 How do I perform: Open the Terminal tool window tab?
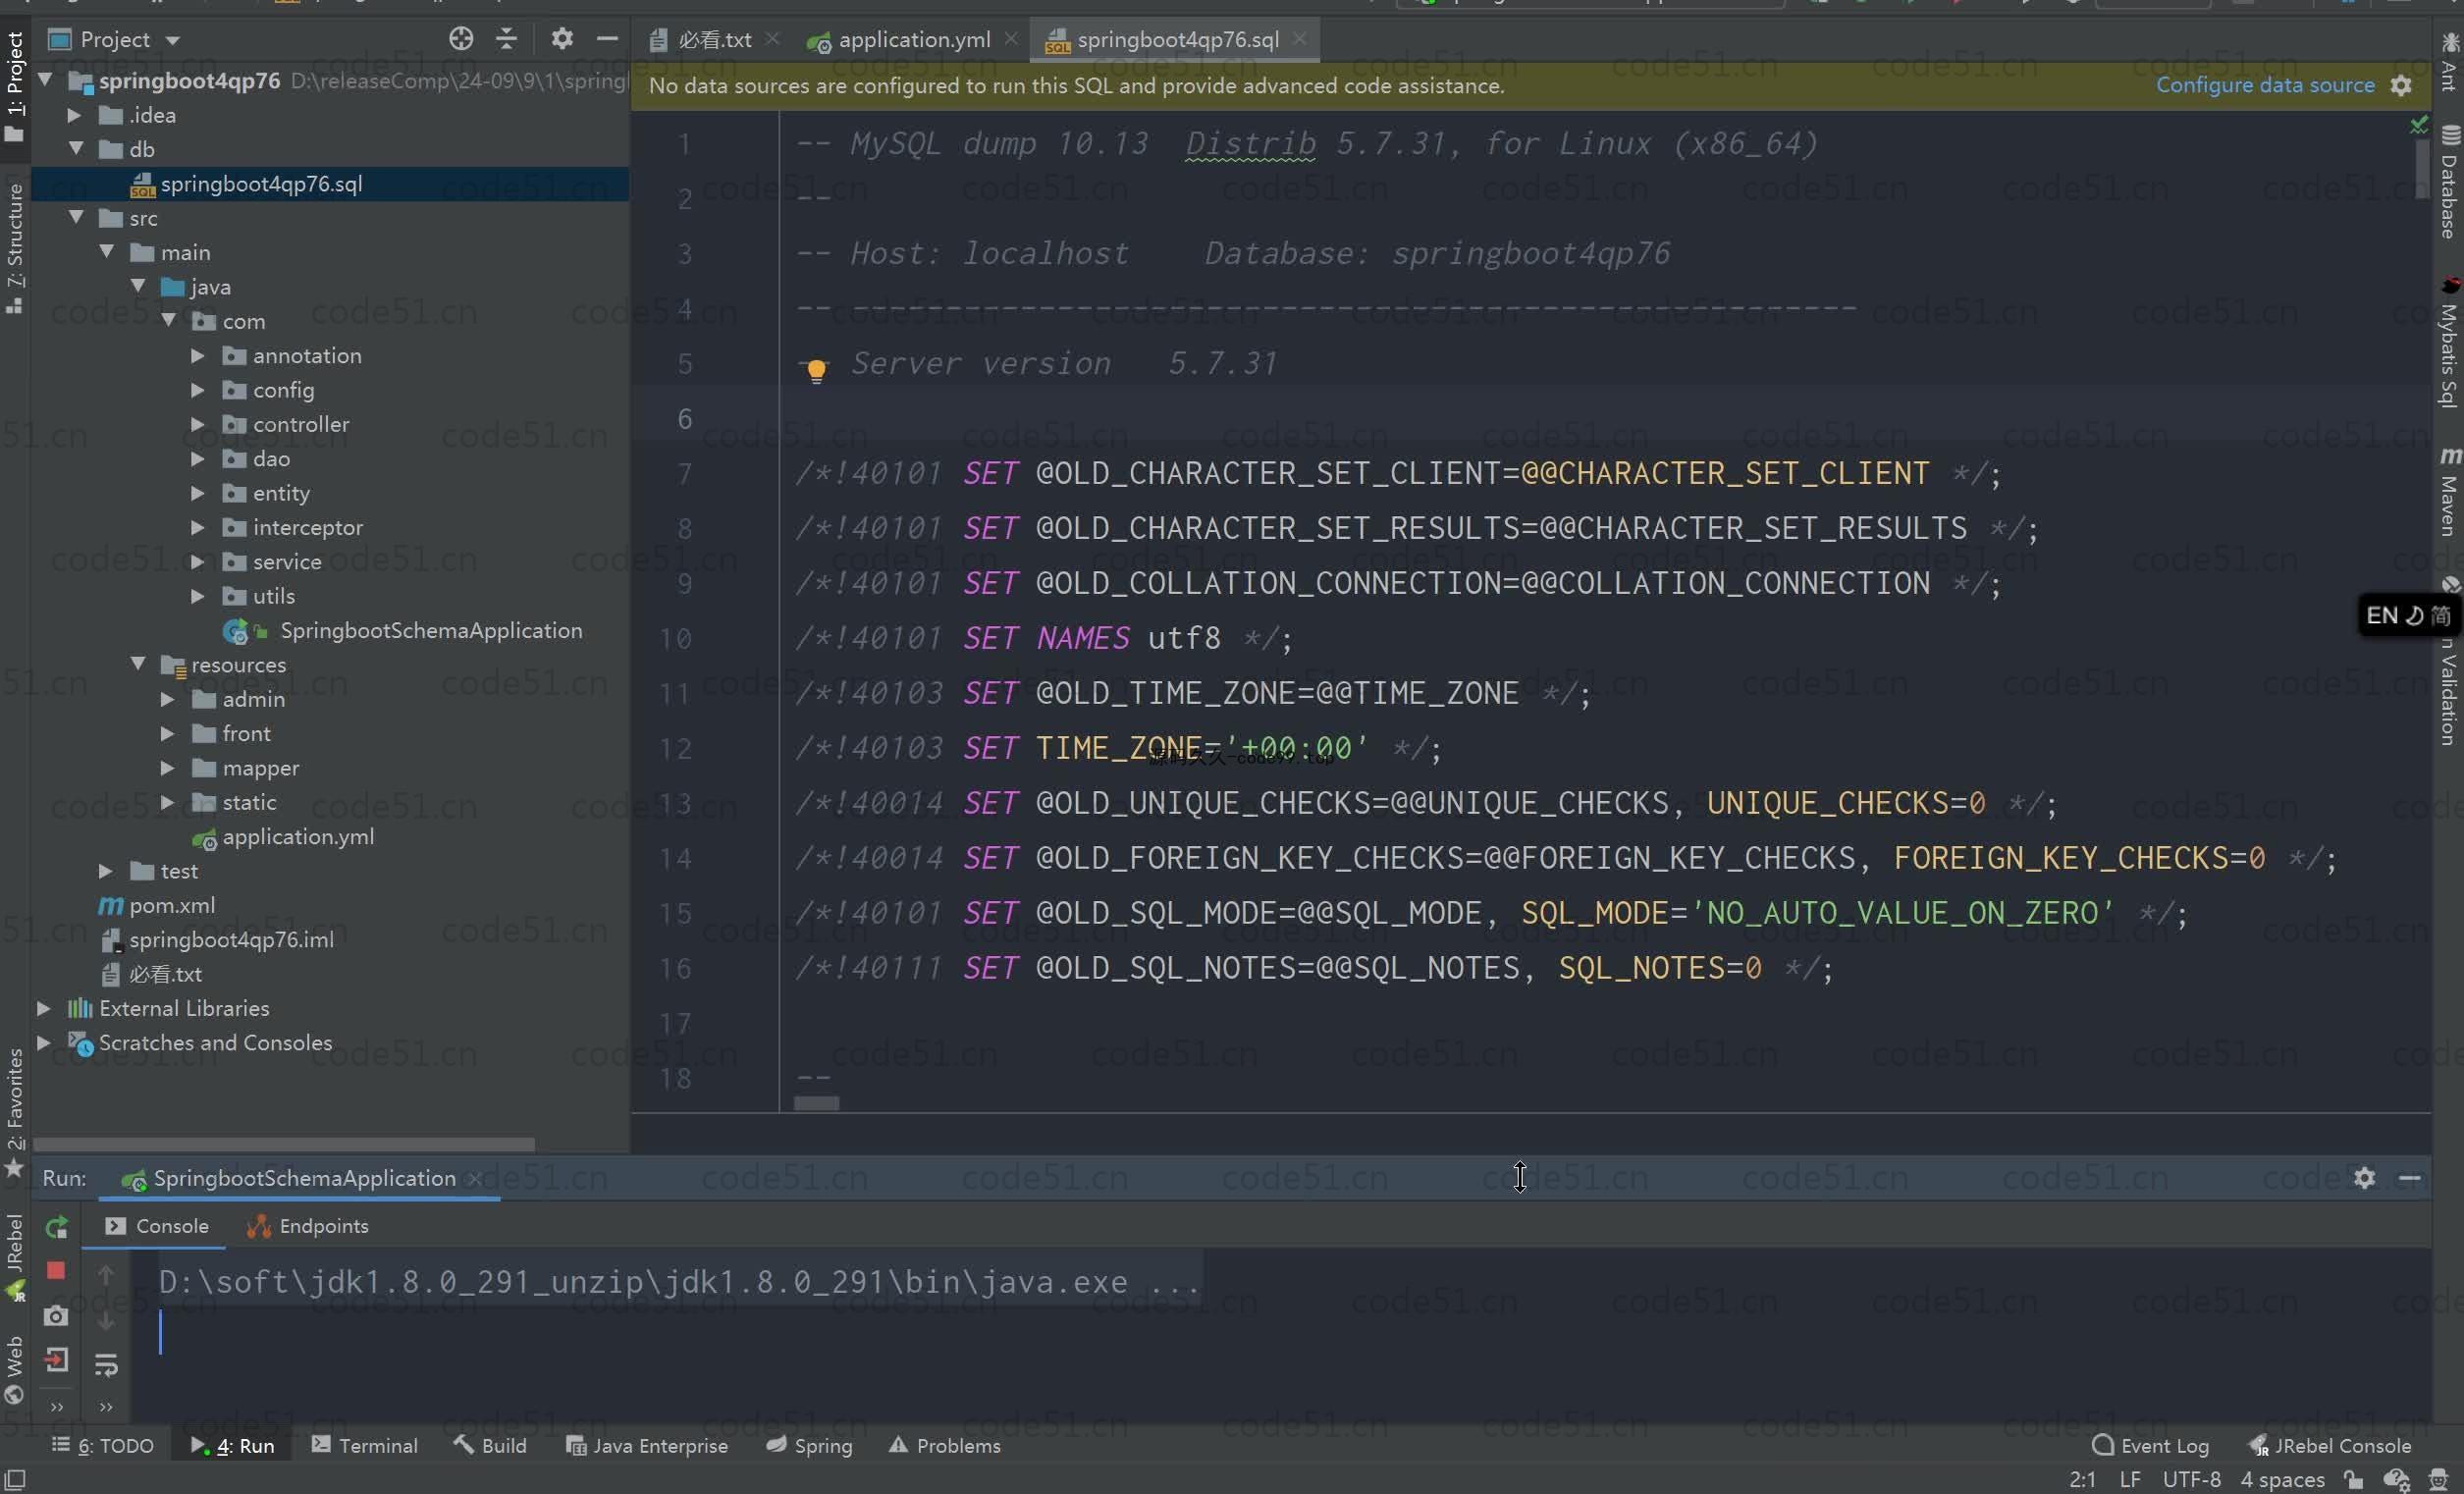click(365, 1445)
